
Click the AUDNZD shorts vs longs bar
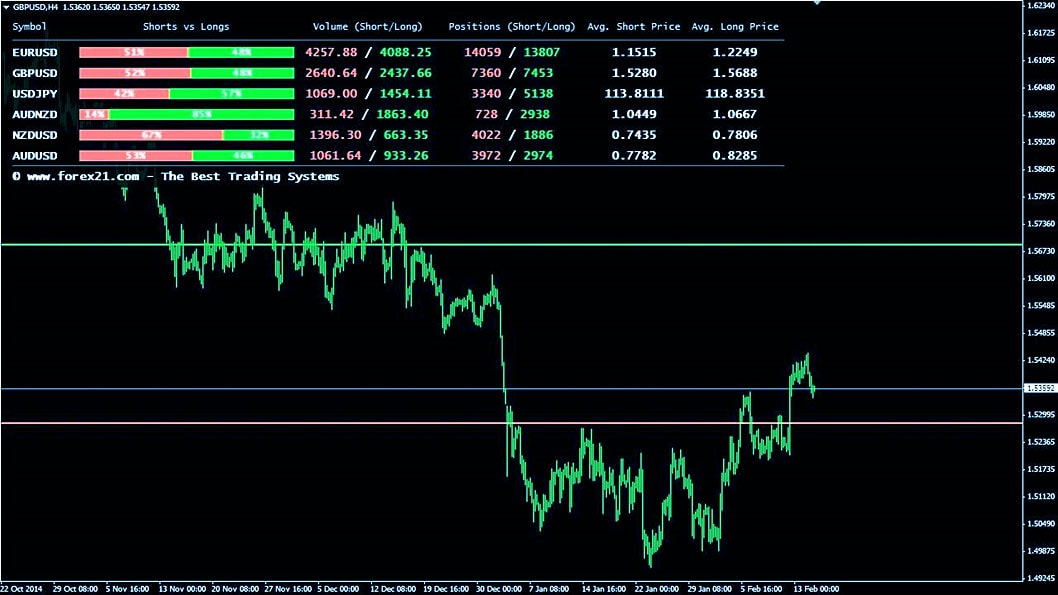187,114
